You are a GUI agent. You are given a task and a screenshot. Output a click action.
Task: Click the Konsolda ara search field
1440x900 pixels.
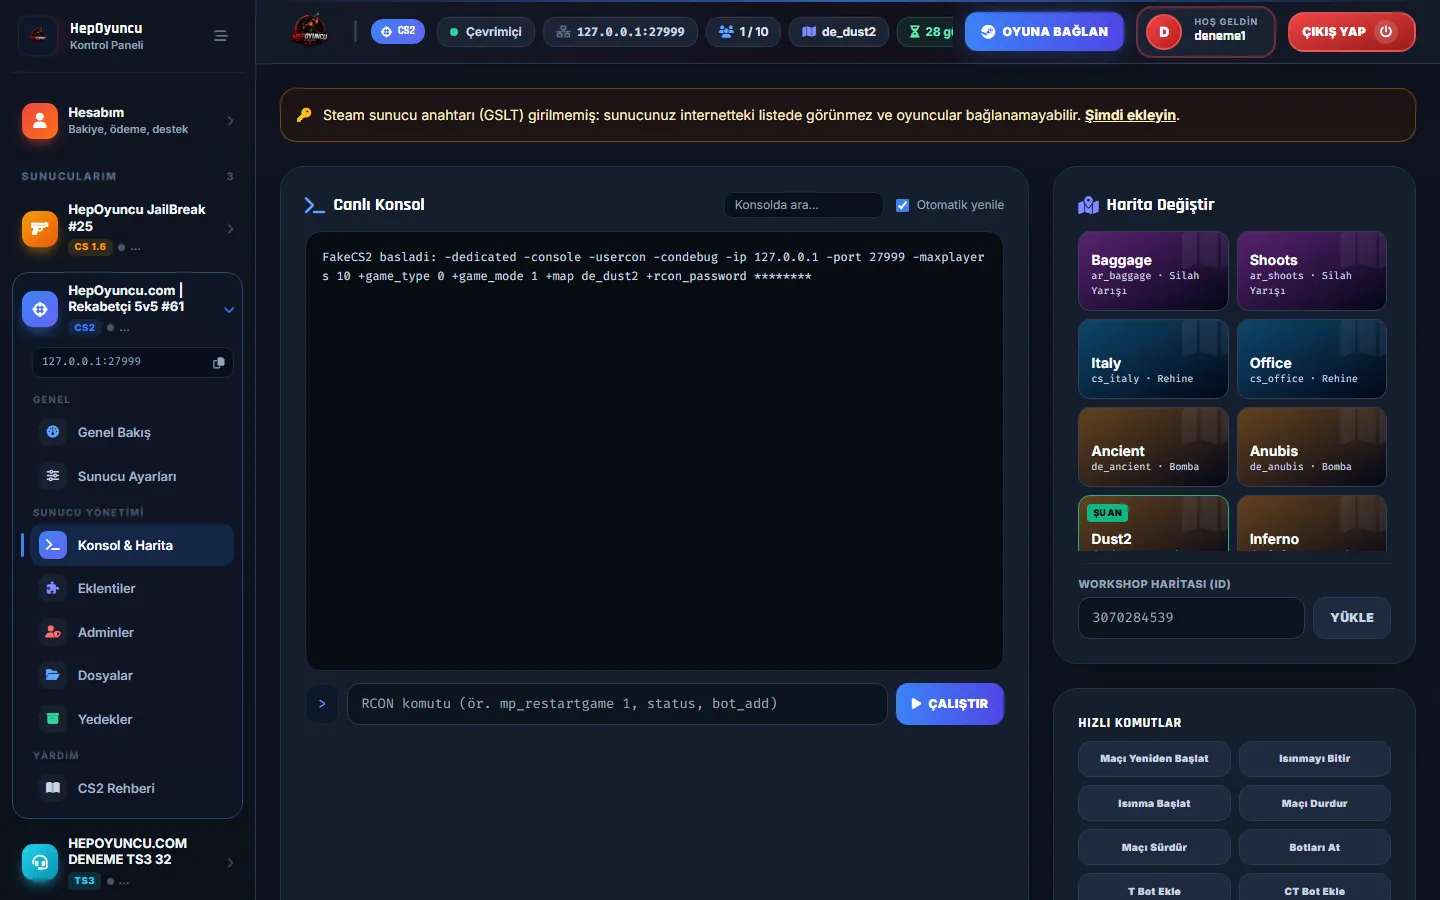[x=803, y=205]
